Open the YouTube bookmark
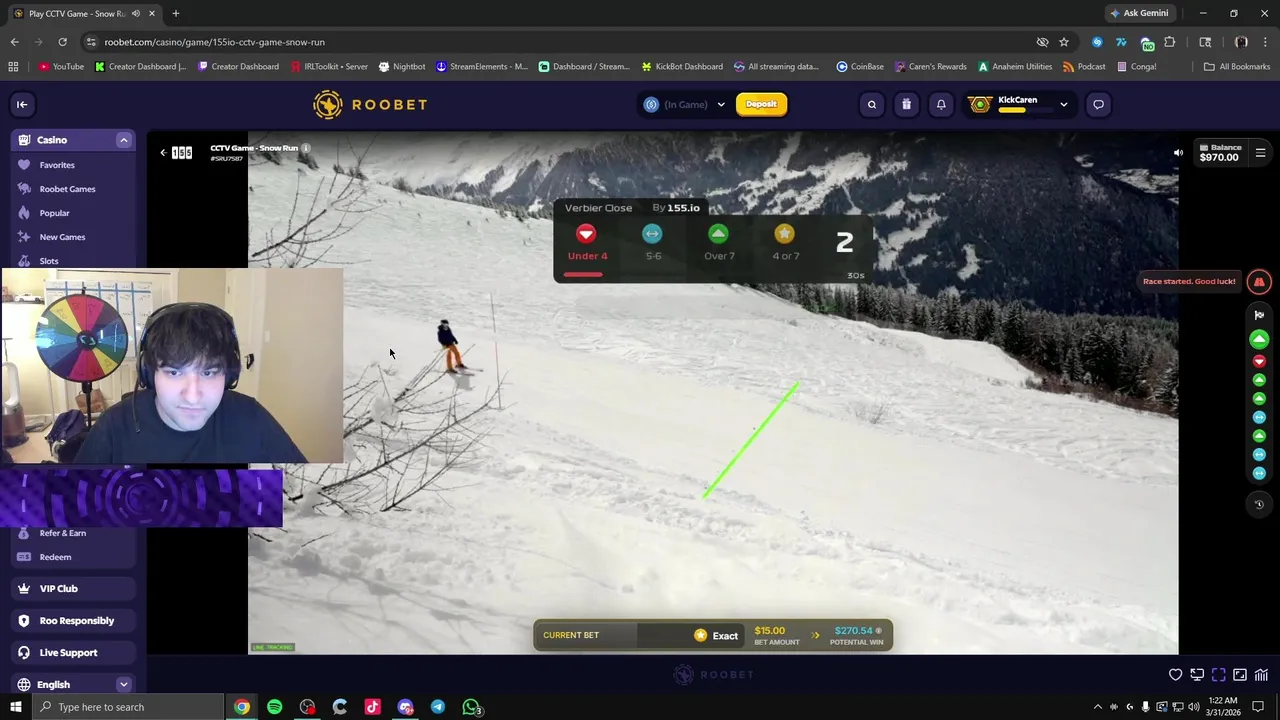Image resolution: width=1280 pixels, height=720 pixels. [x=61, y=67]
